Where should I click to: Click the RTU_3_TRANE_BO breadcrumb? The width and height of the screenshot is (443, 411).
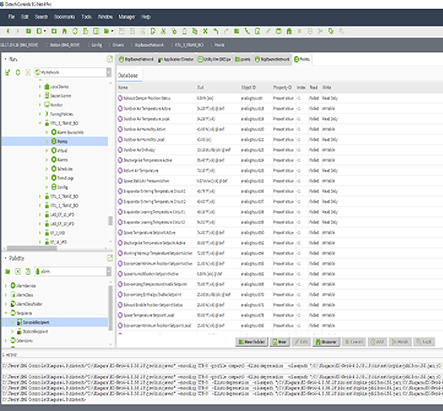click(189, 45)
